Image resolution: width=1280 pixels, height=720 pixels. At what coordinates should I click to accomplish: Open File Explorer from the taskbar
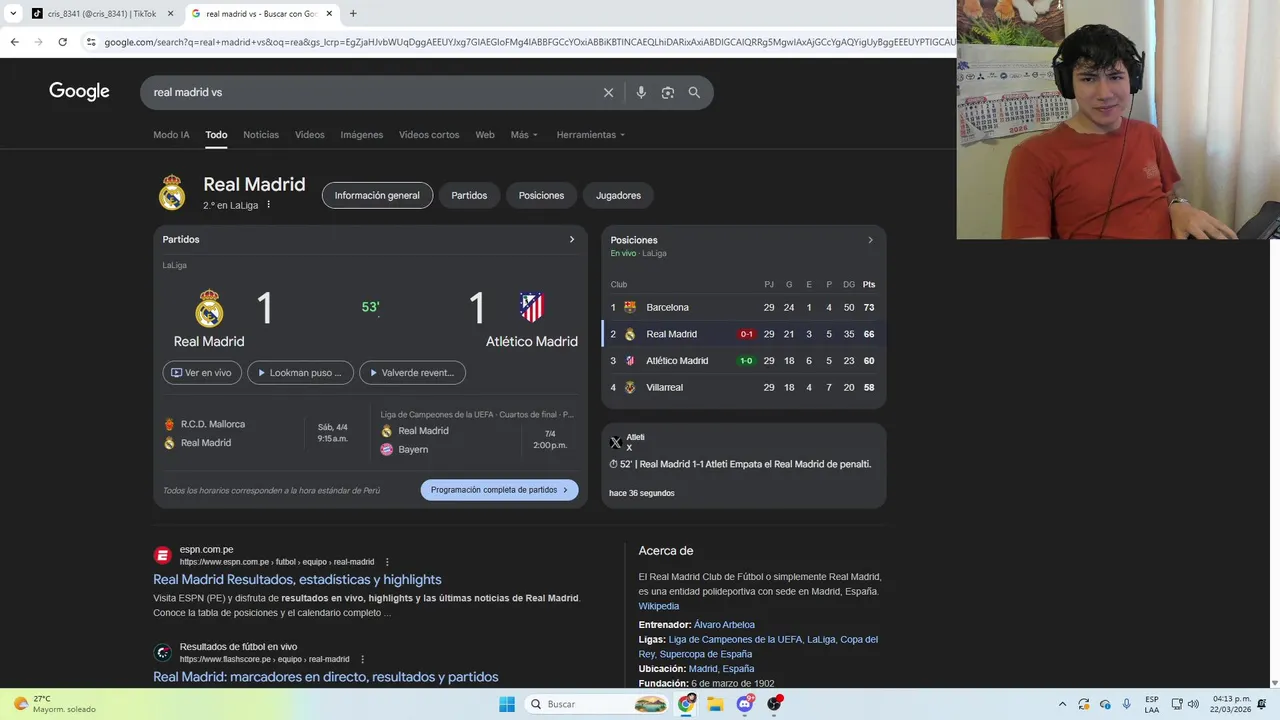[715, 704]
